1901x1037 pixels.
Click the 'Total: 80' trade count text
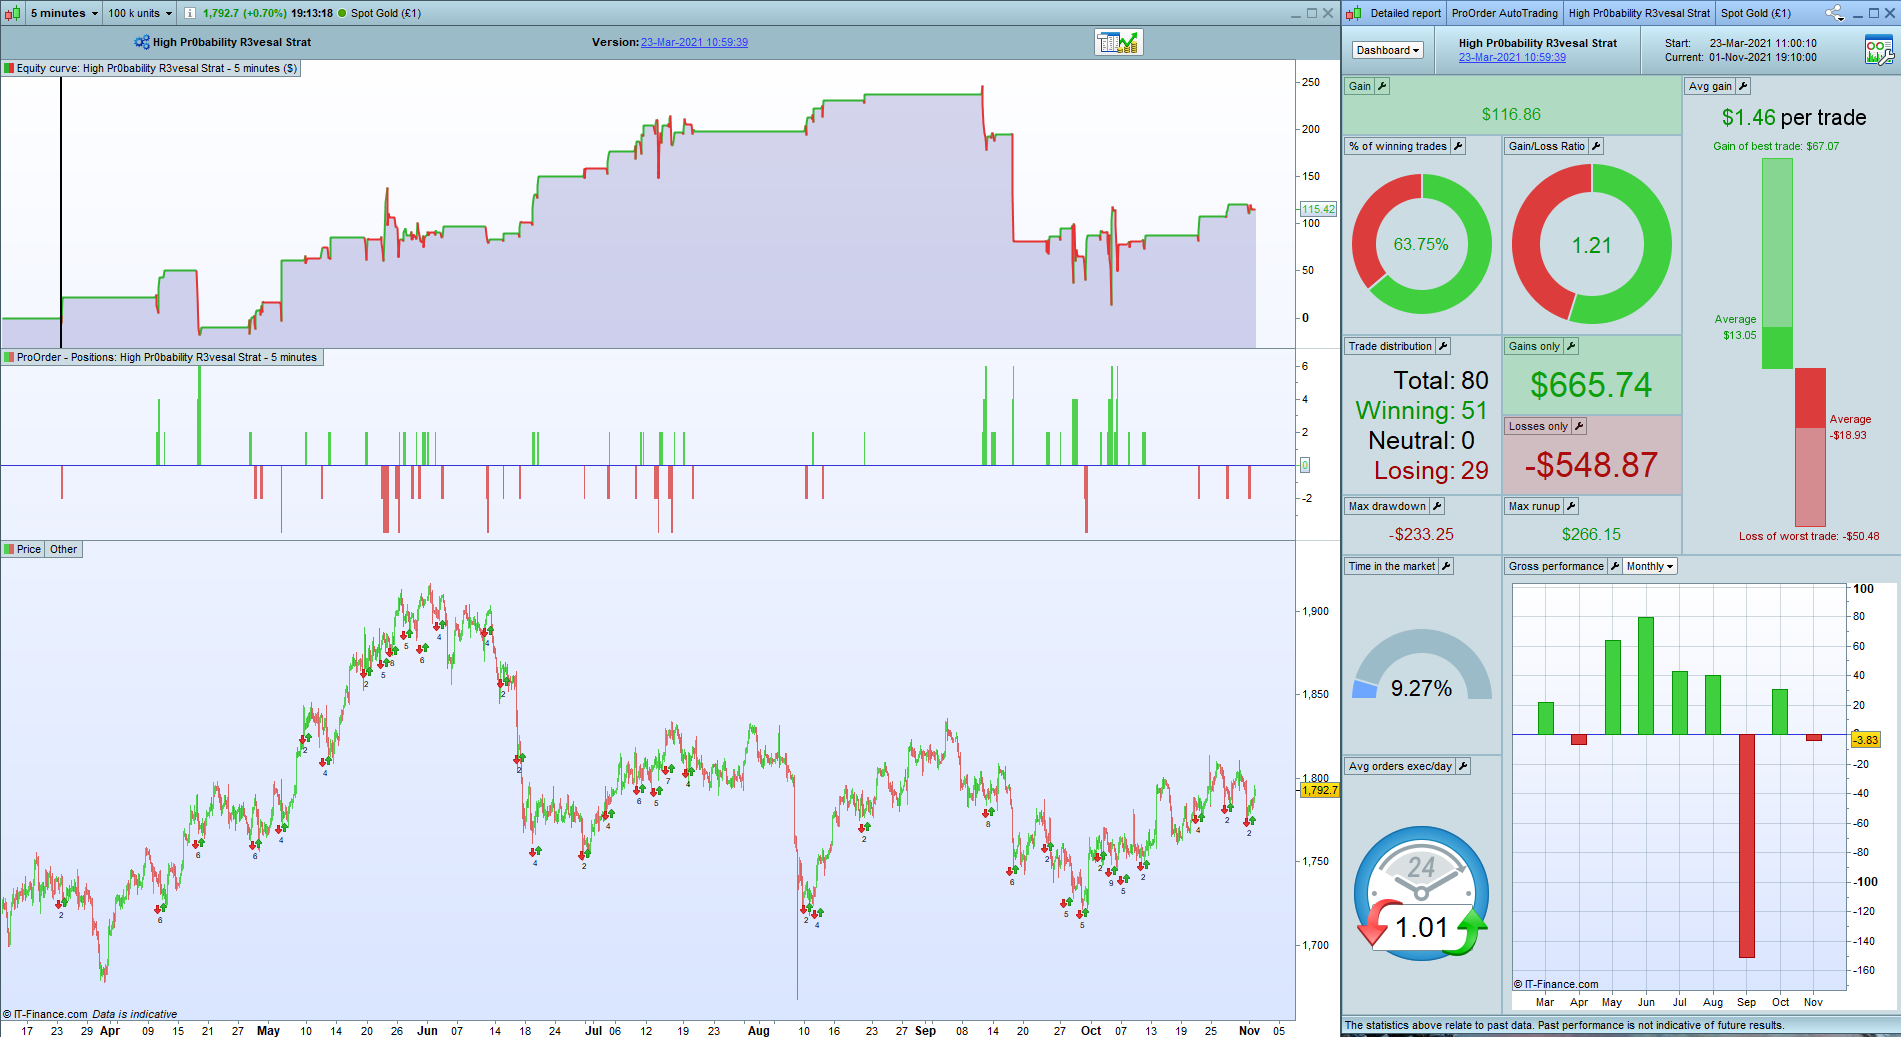[1441, 381]
